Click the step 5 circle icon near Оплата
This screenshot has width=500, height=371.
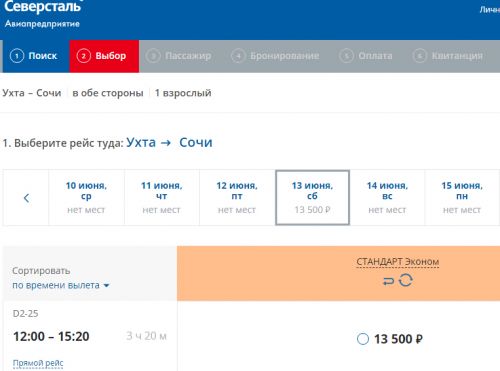point(346,56)
